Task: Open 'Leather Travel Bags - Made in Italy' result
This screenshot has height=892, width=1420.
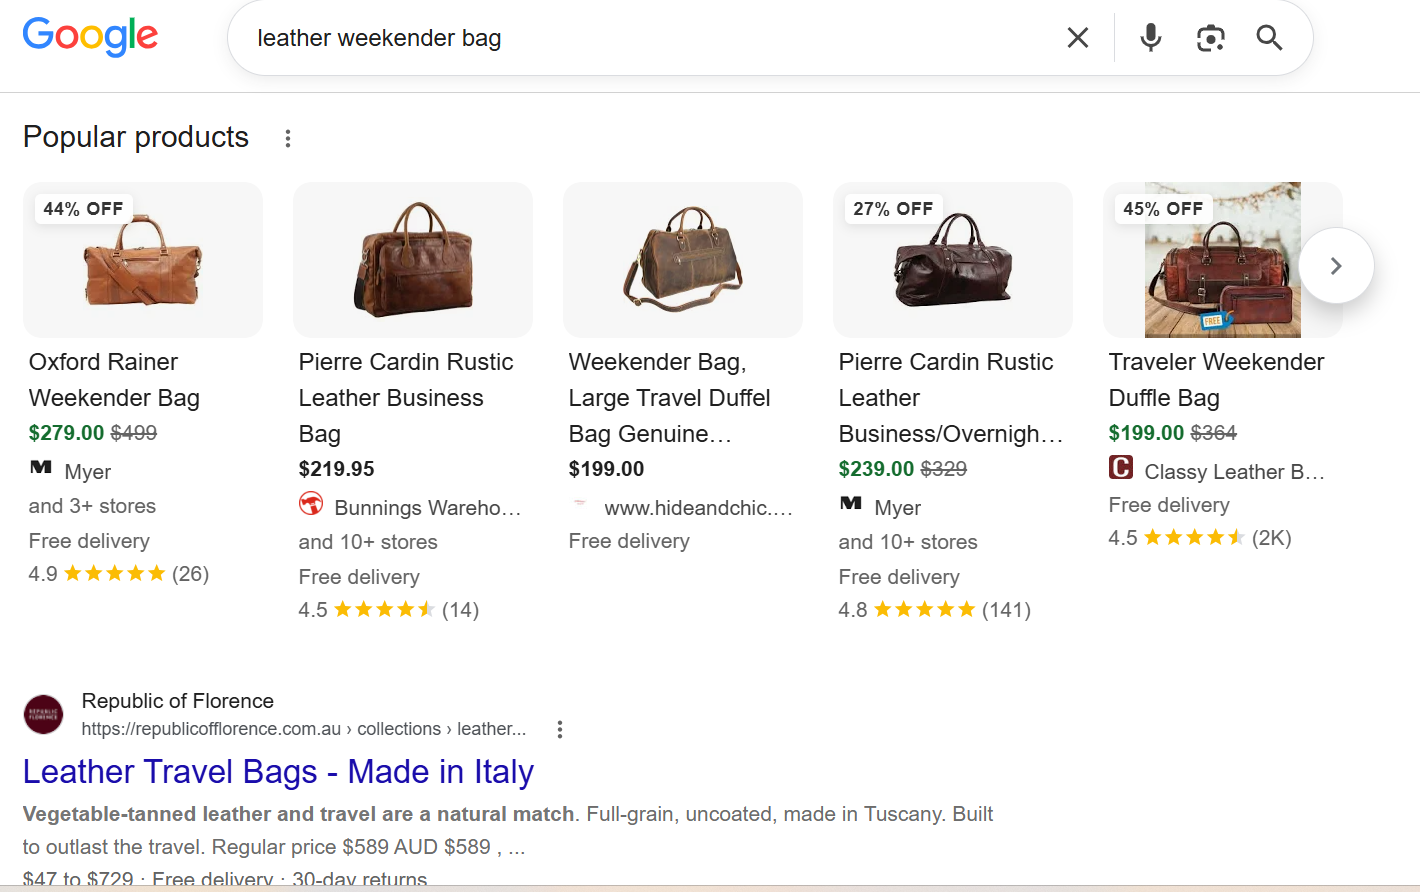Action: pyautogui.click(x=278, y=772)
